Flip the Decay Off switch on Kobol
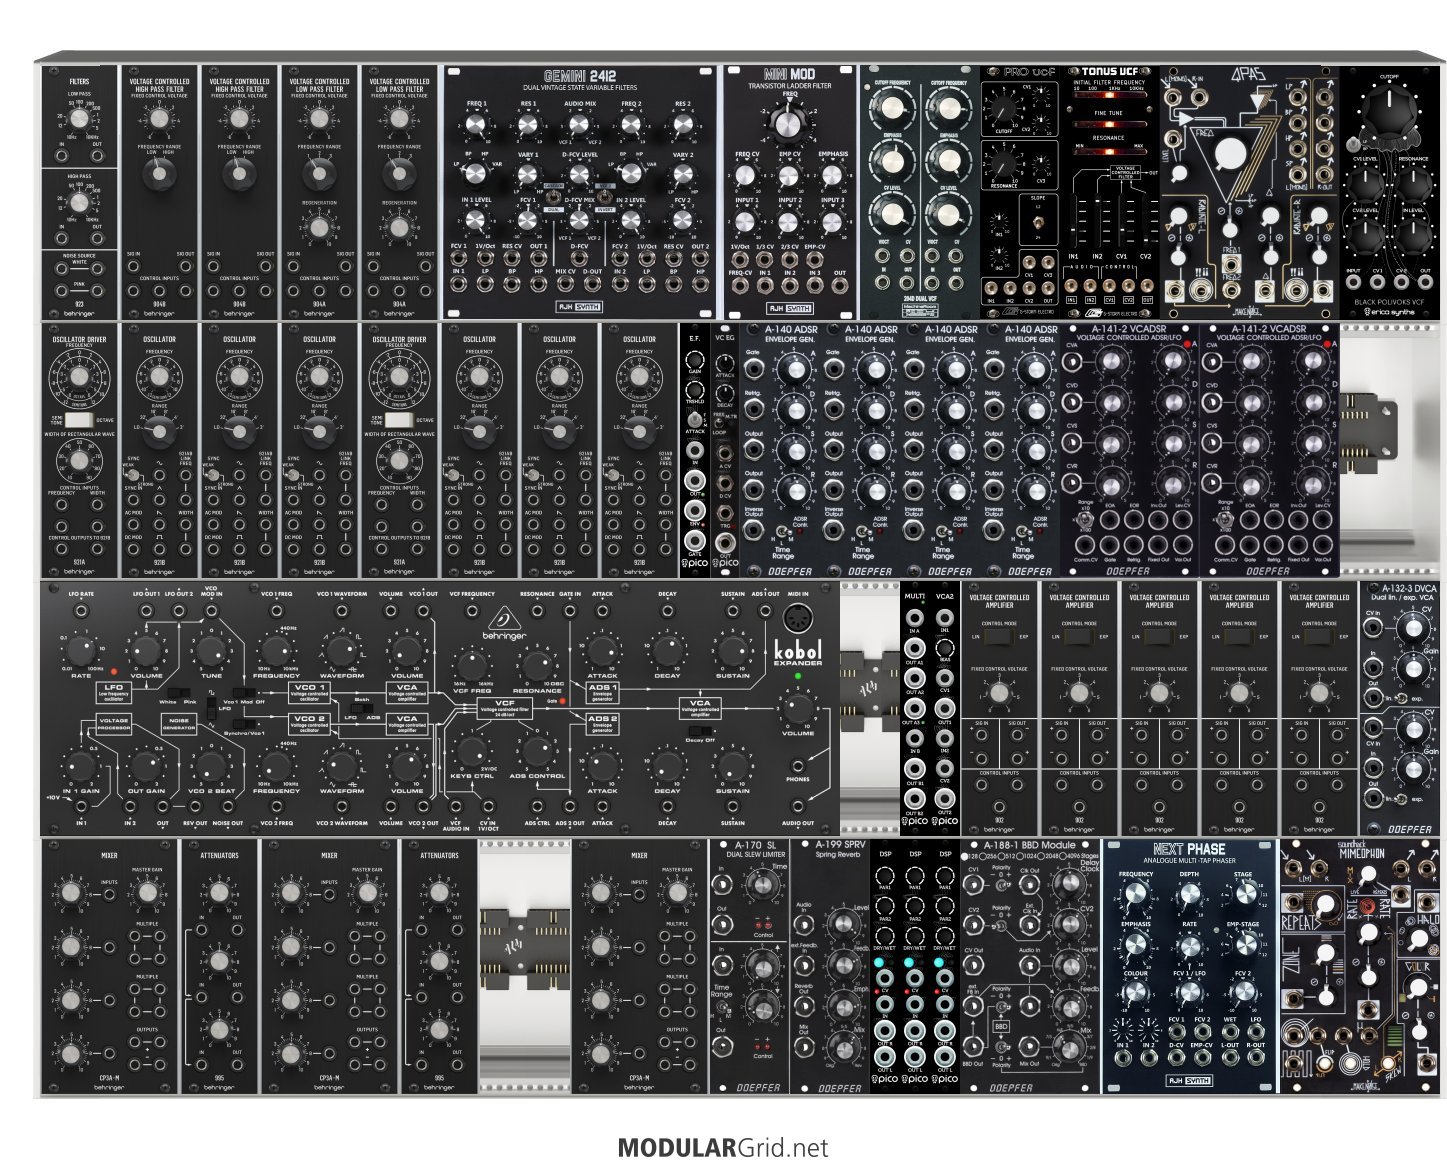This screenshot has height=1169, width=1447. pos(700,731)
